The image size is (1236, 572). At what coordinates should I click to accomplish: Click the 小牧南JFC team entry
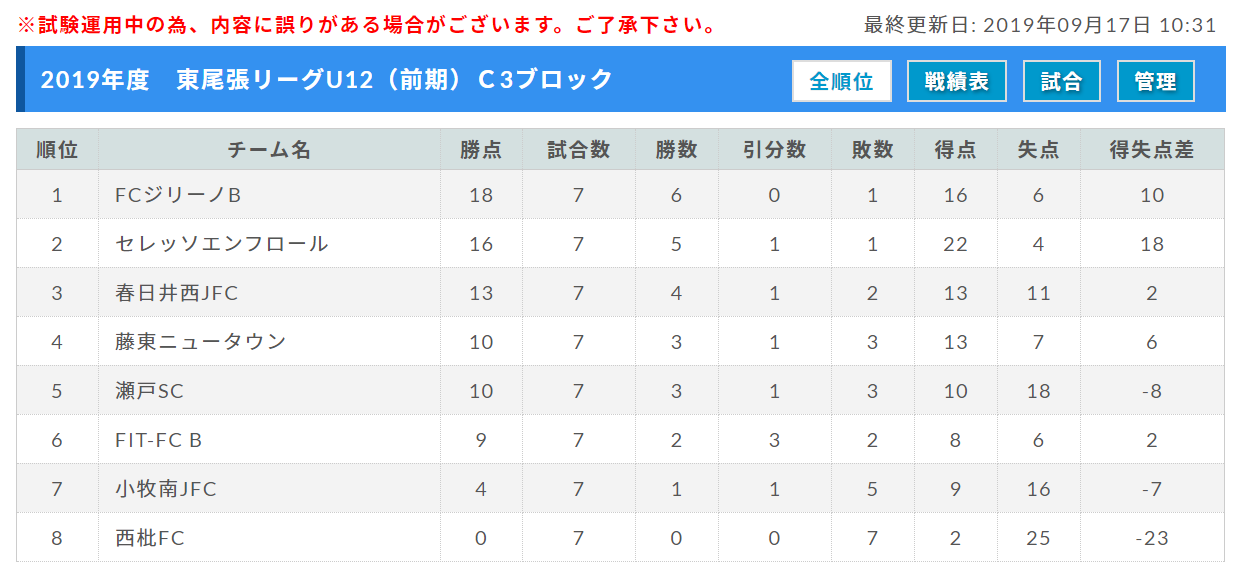[165, 489]
